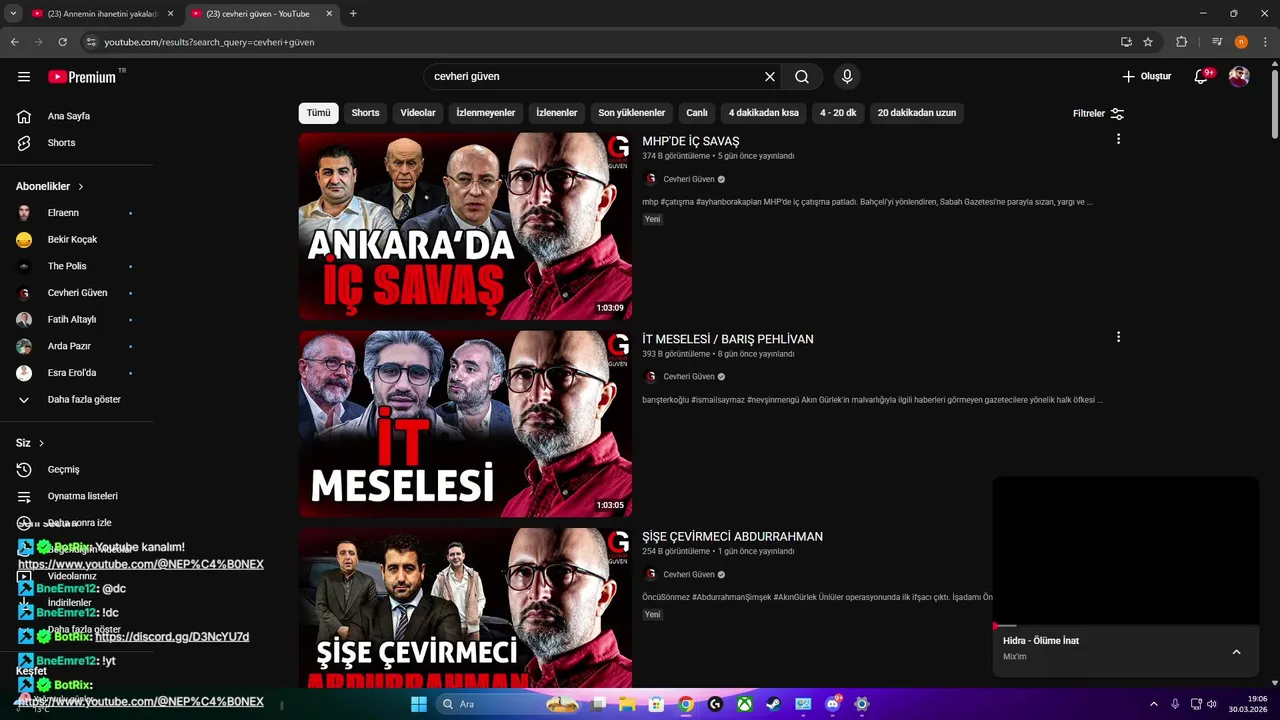Viewport: 1280px width, 720px height.
Task: Open the notifications bell
Action: (x=1202, y=77)
